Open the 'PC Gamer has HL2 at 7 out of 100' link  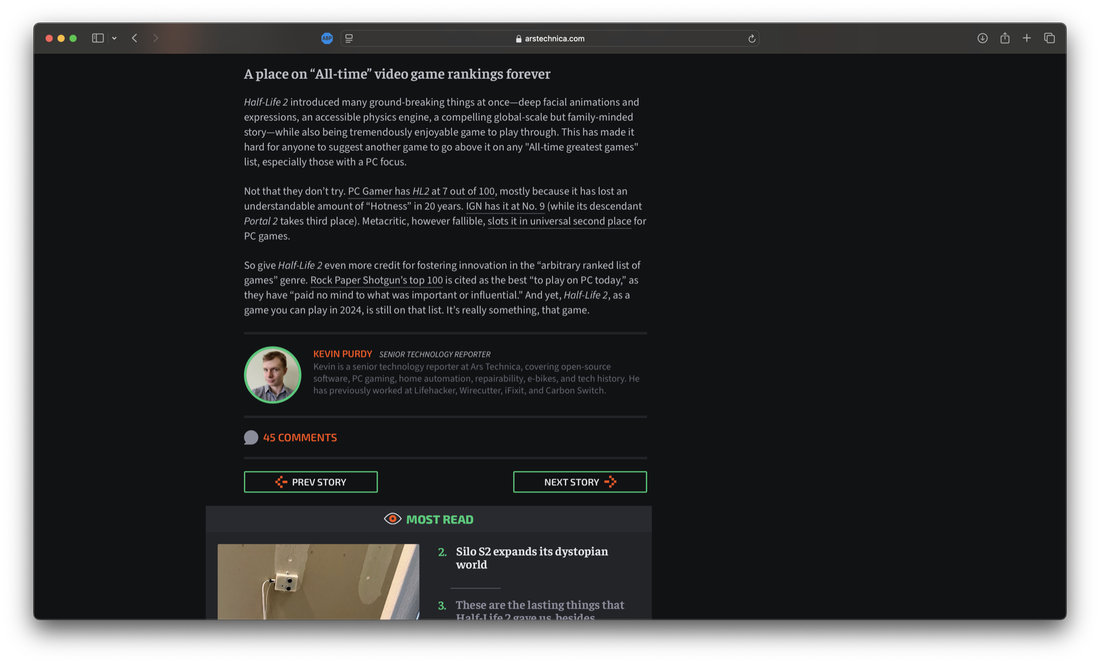421,191
